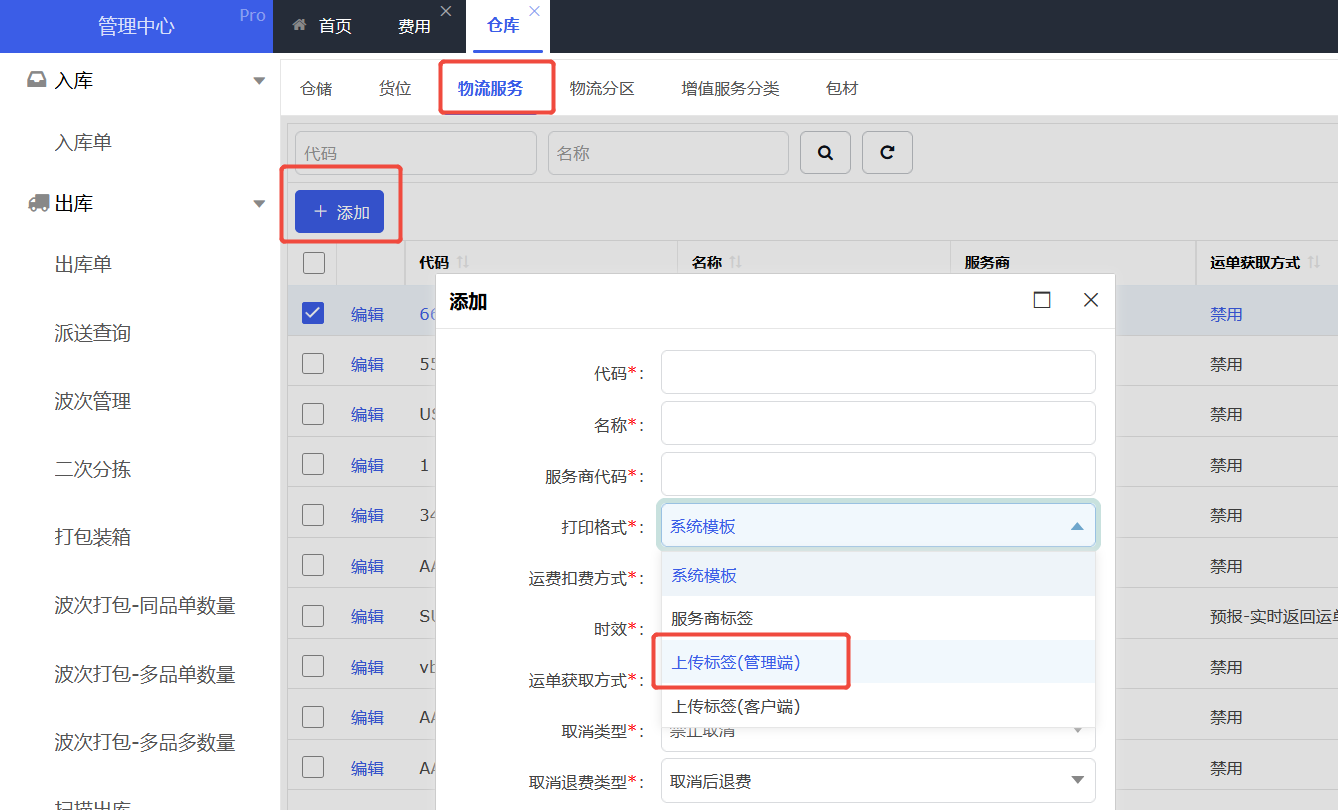The image size is (1338, 810).
Task: Open 波次打包-多品多数量 in sidebar
Action: [x=145, y=742]
